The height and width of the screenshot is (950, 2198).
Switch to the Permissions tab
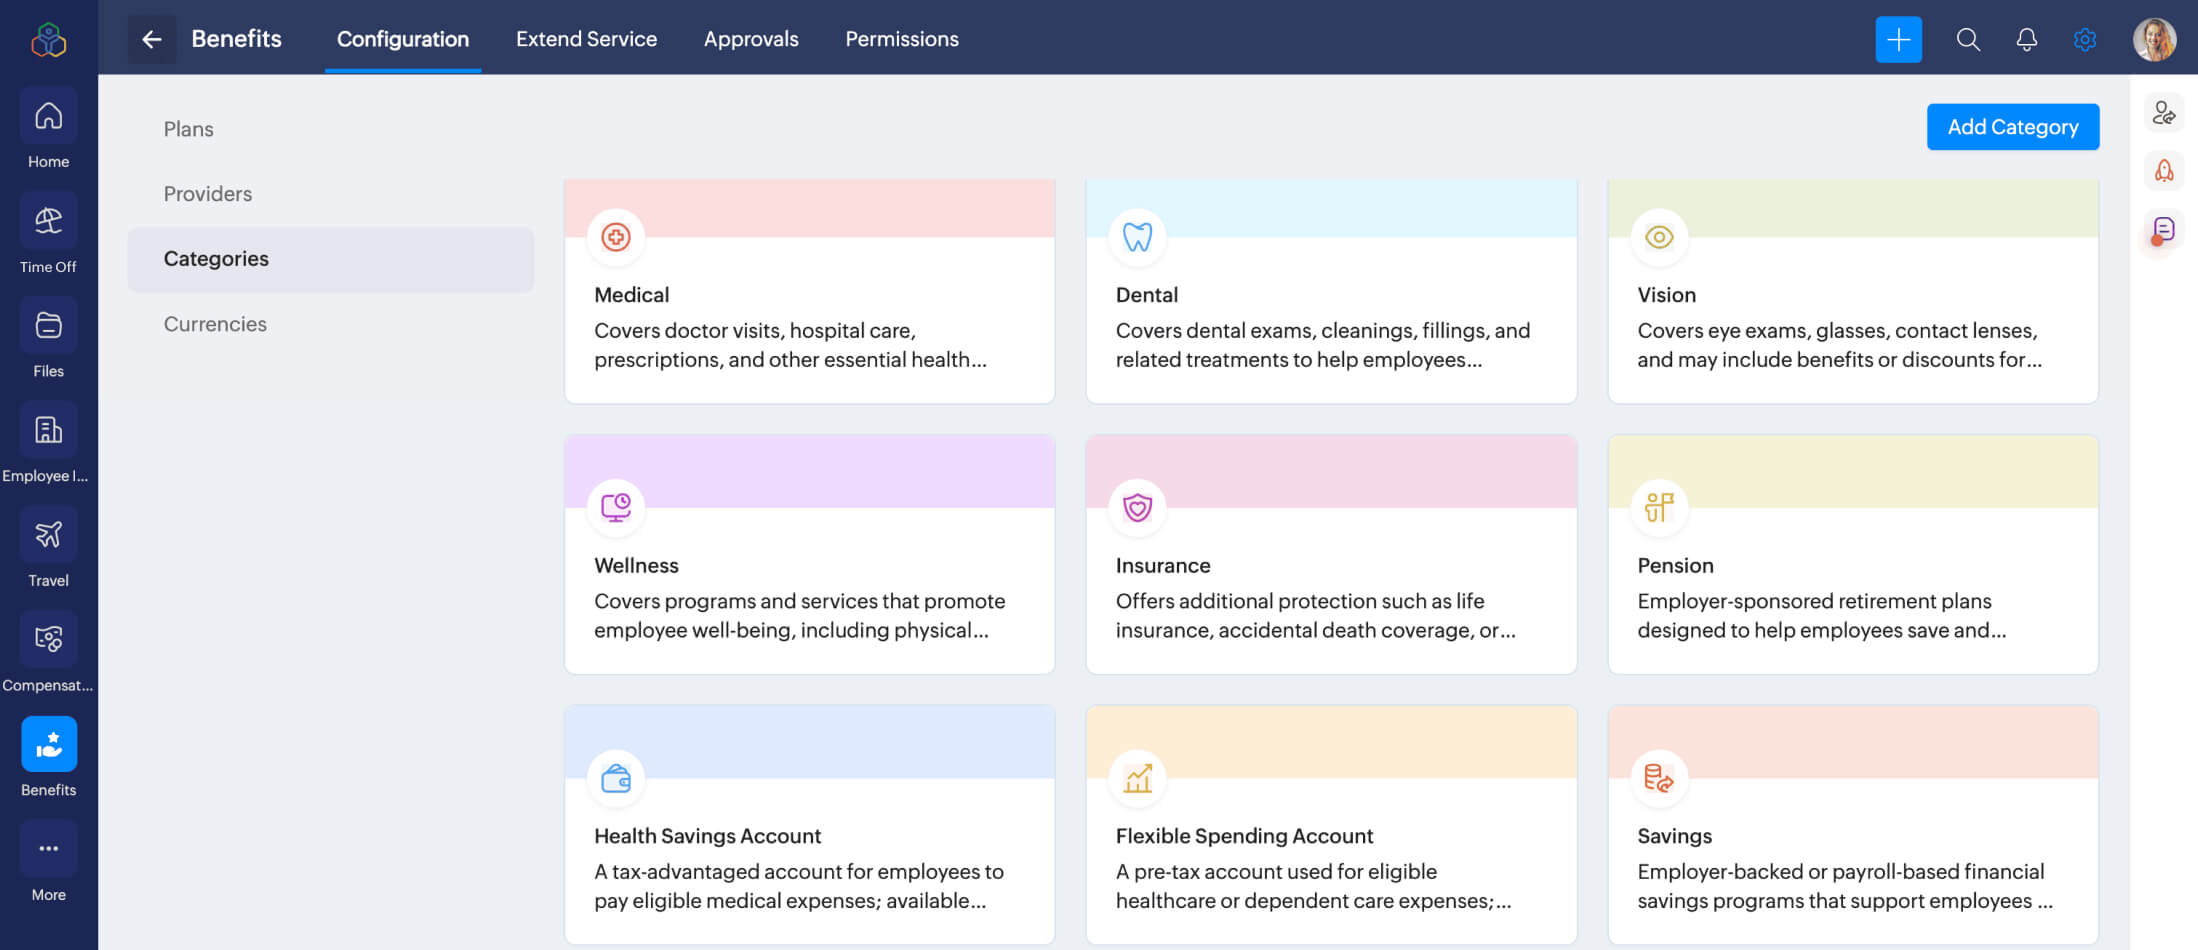[x=902, y=39]
